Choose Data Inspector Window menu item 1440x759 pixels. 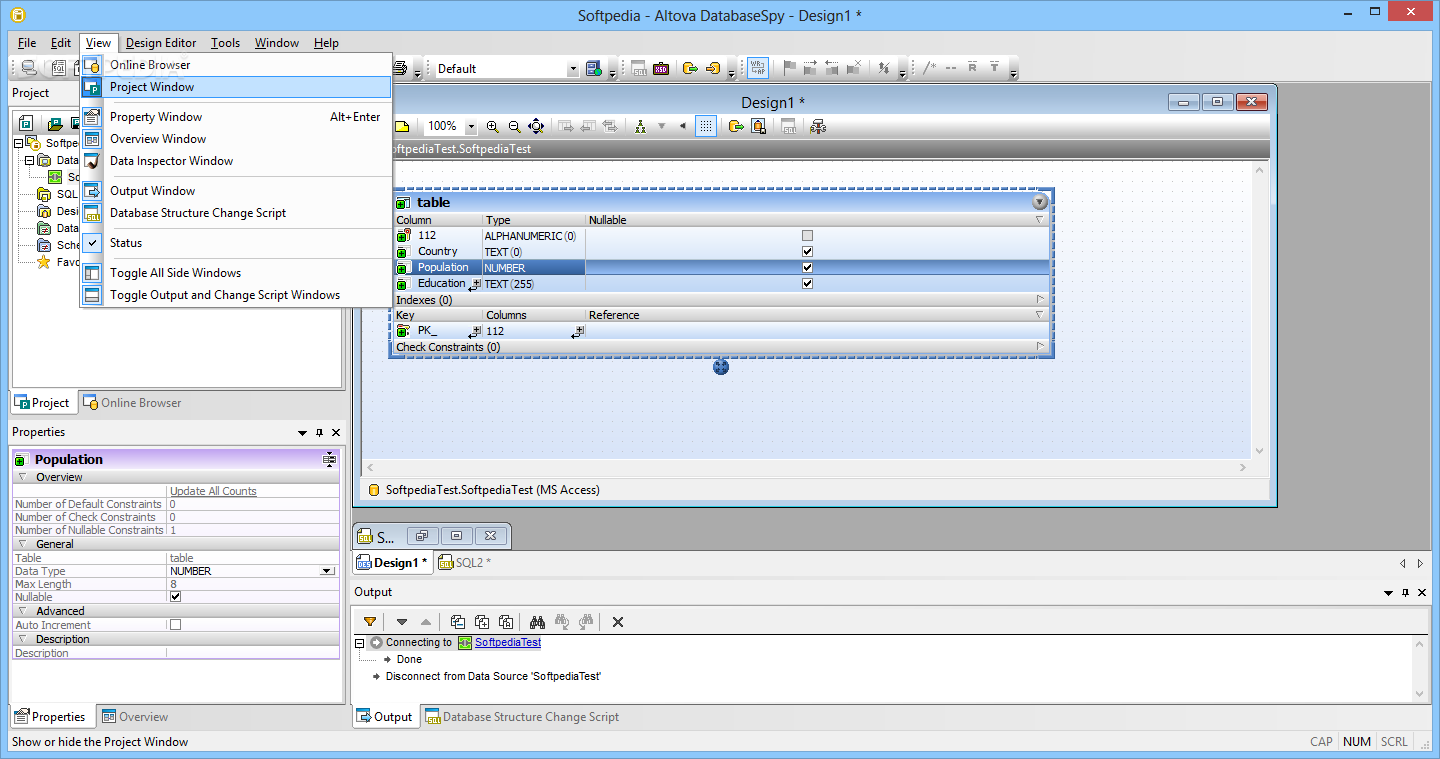(236, 161)
